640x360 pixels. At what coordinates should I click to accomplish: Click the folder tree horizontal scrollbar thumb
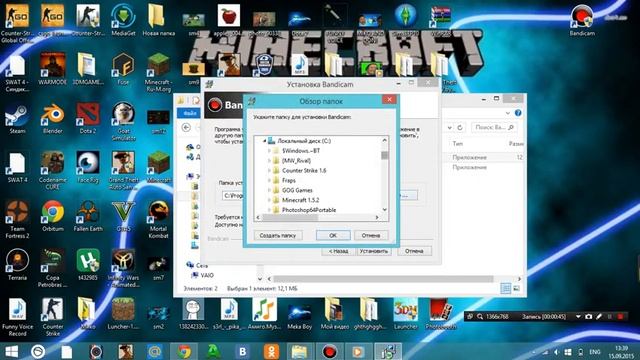290,218
